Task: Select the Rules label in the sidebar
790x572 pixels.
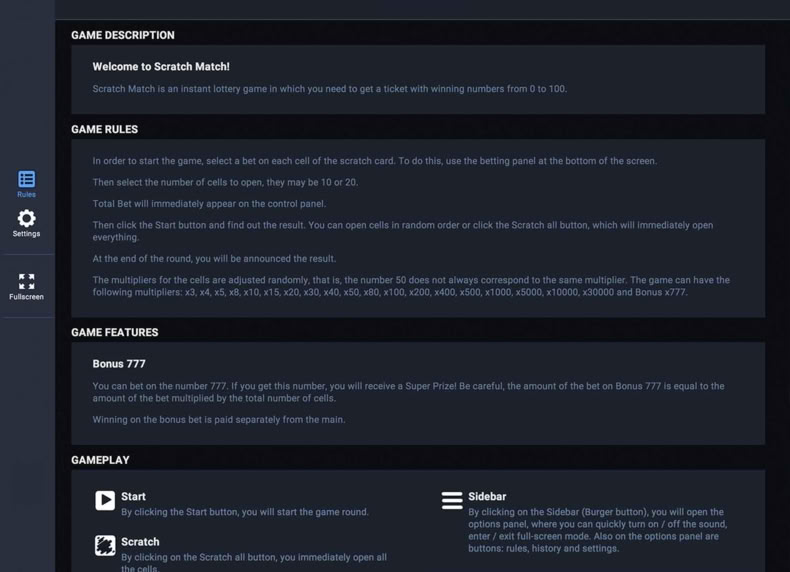Action: pos(26,195)
